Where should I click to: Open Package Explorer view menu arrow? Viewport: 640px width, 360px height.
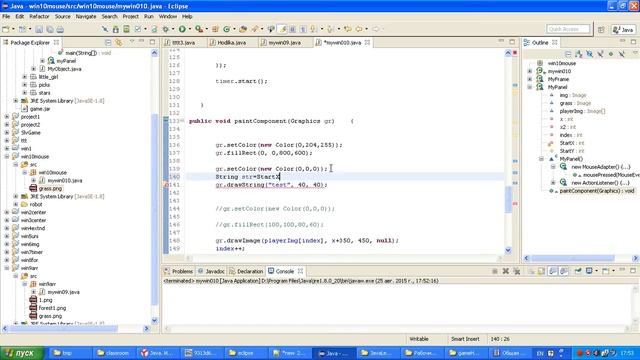(132, 42)
